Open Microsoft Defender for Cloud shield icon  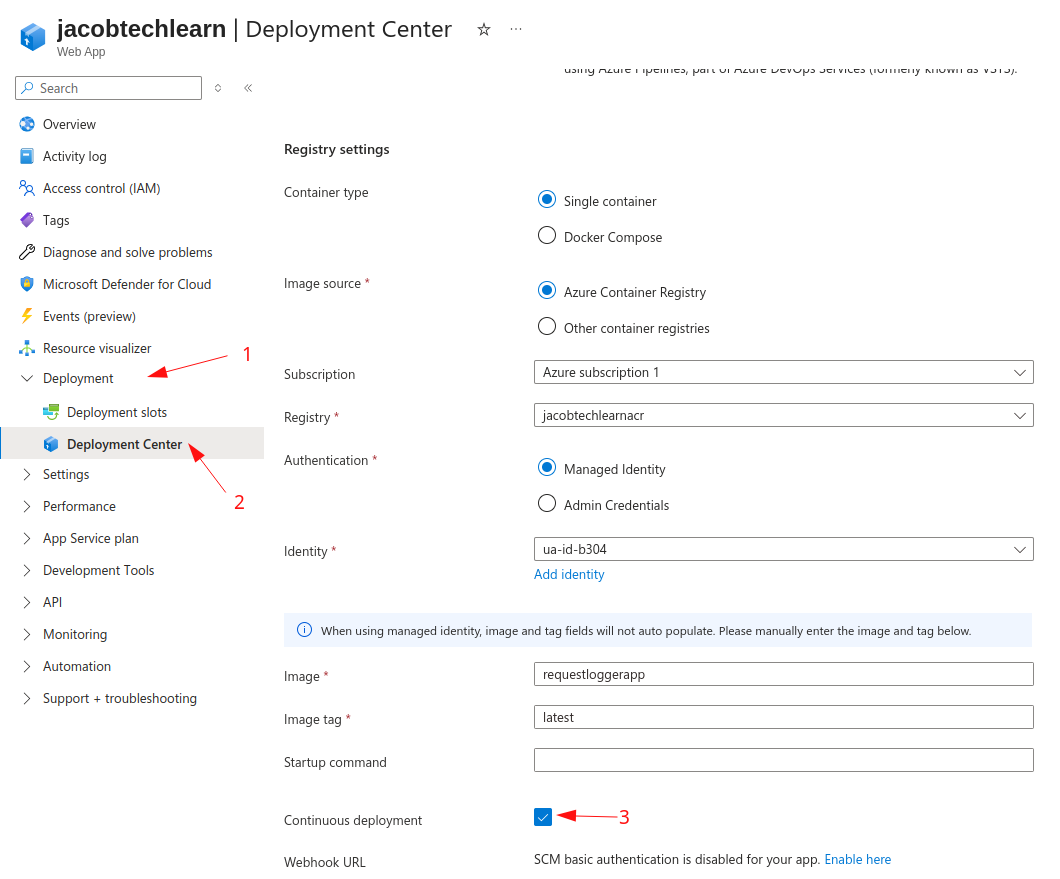click(27, 284)
